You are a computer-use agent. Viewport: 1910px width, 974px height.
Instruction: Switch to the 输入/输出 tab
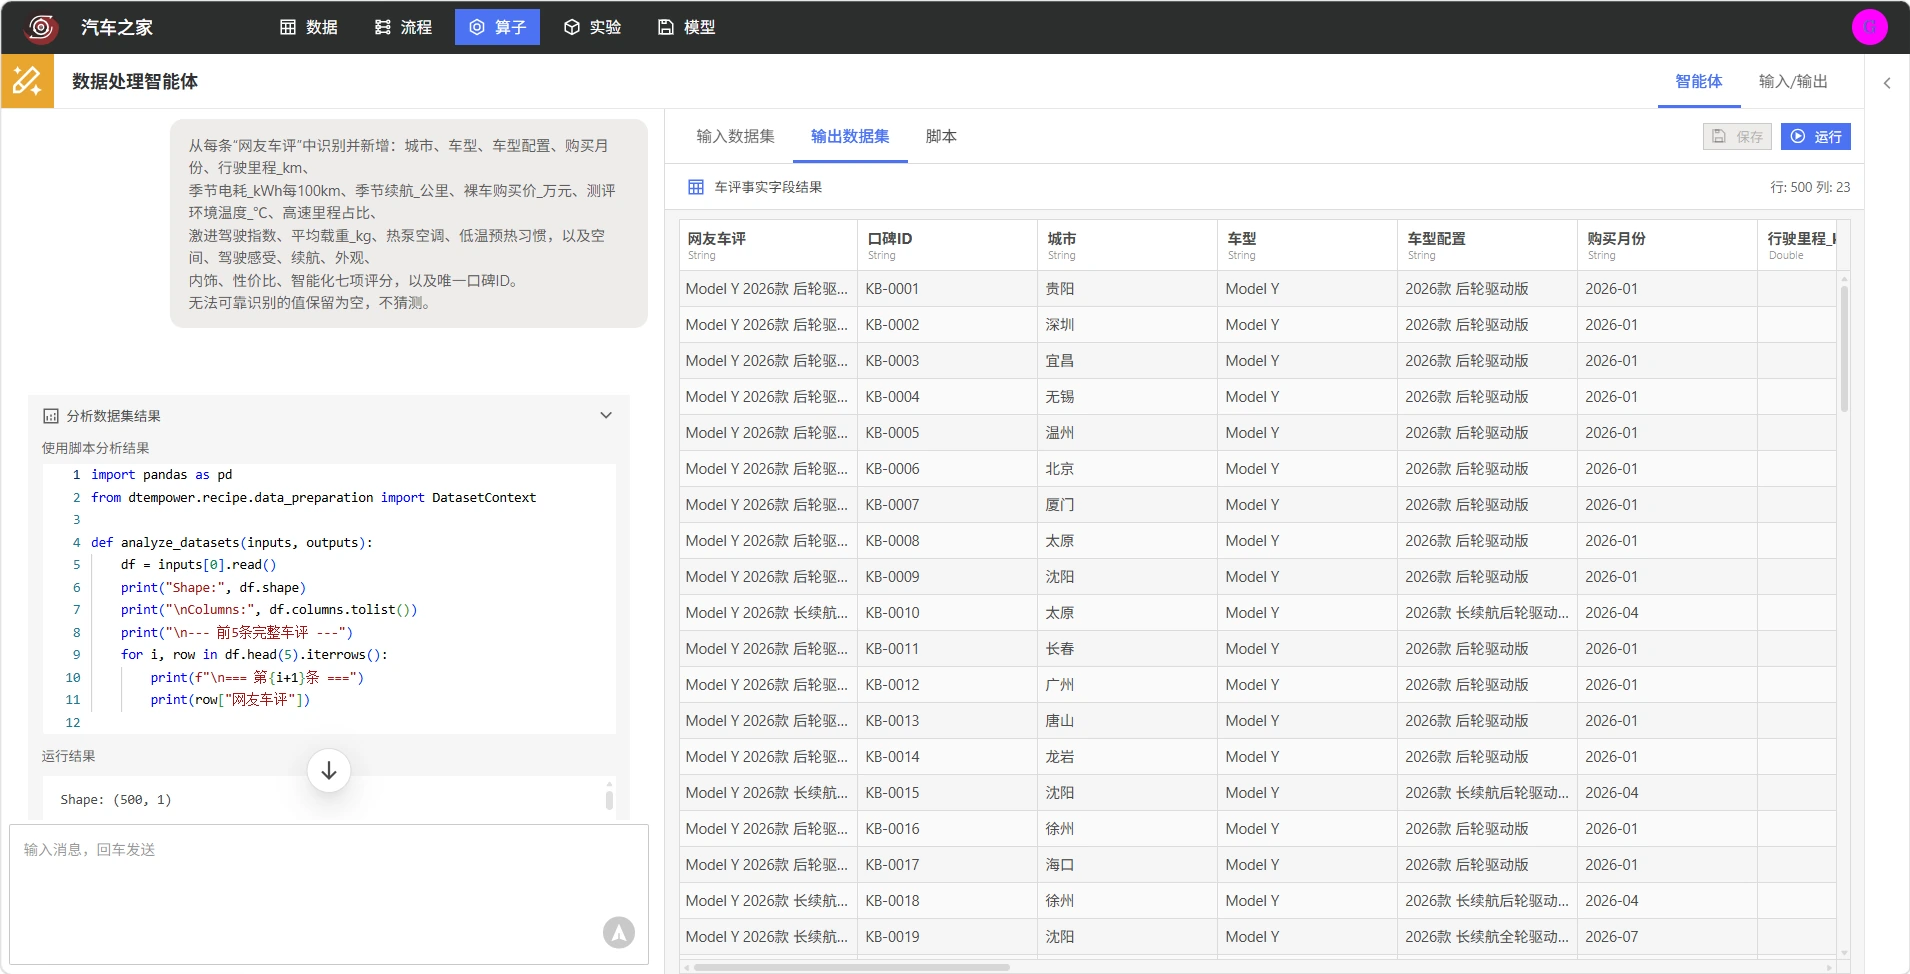click(x=1792, y=81)
